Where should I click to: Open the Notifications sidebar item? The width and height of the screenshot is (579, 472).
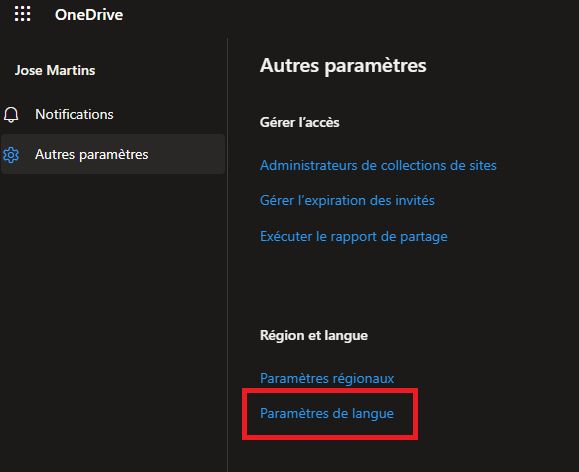(113, 114)
